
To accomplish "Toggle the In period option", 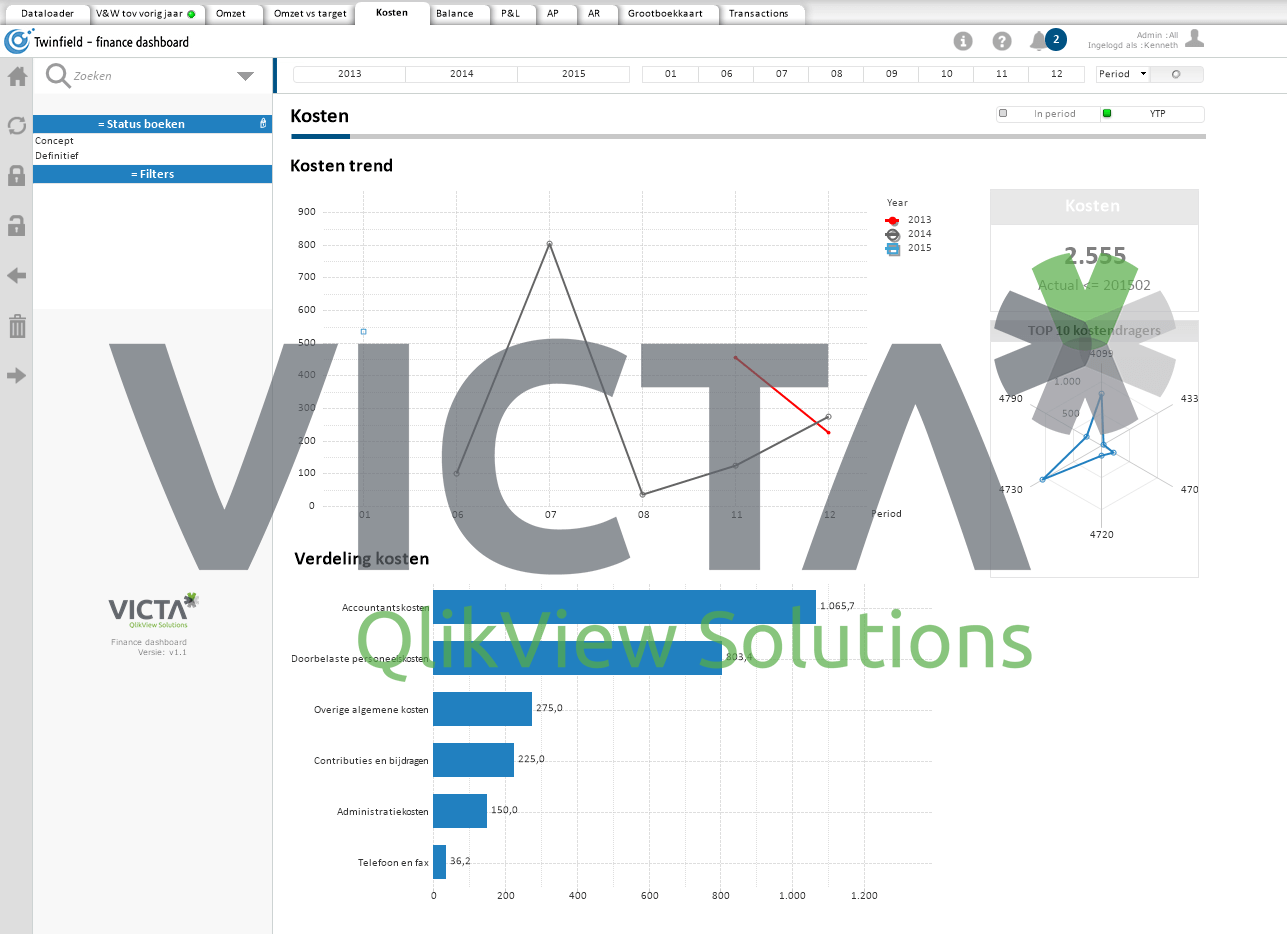I will click(1048, 114).
